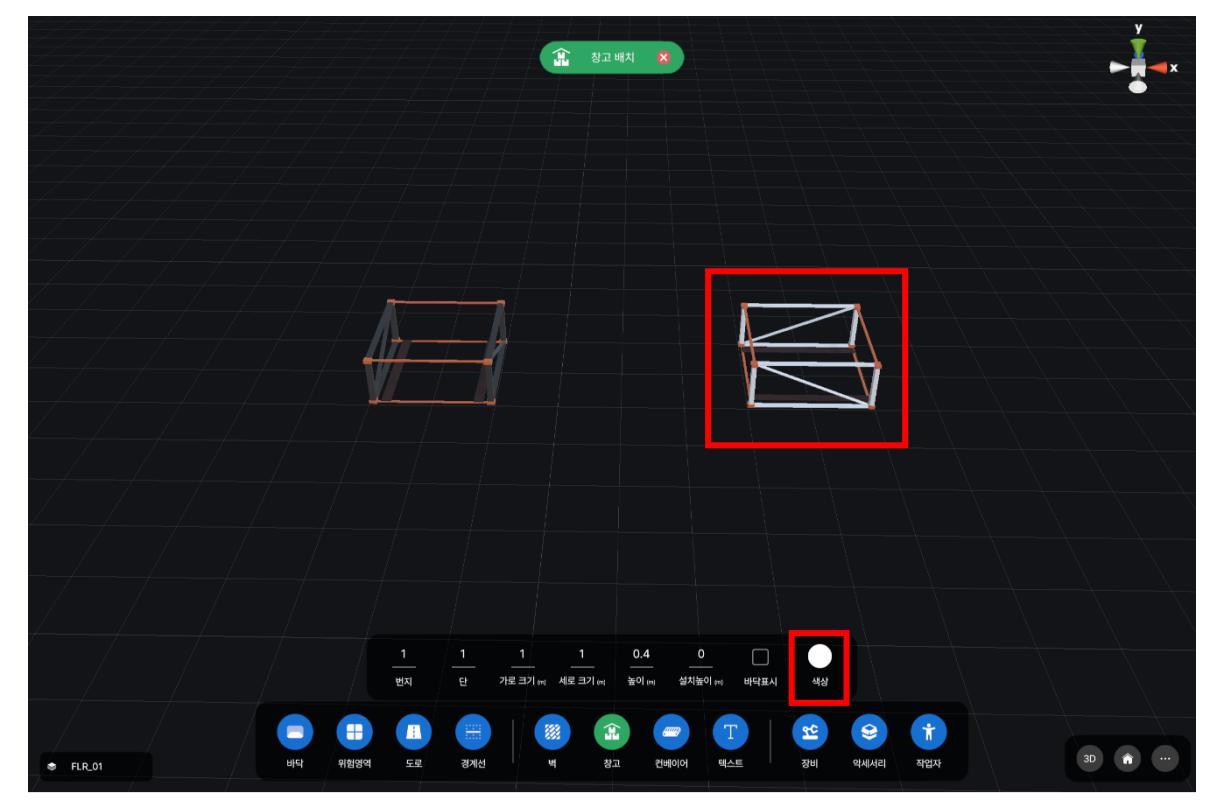Click the red X-axis cone on view gizmo
This screenshot has height=811, width=1219.
click(x=1160, y=68)
